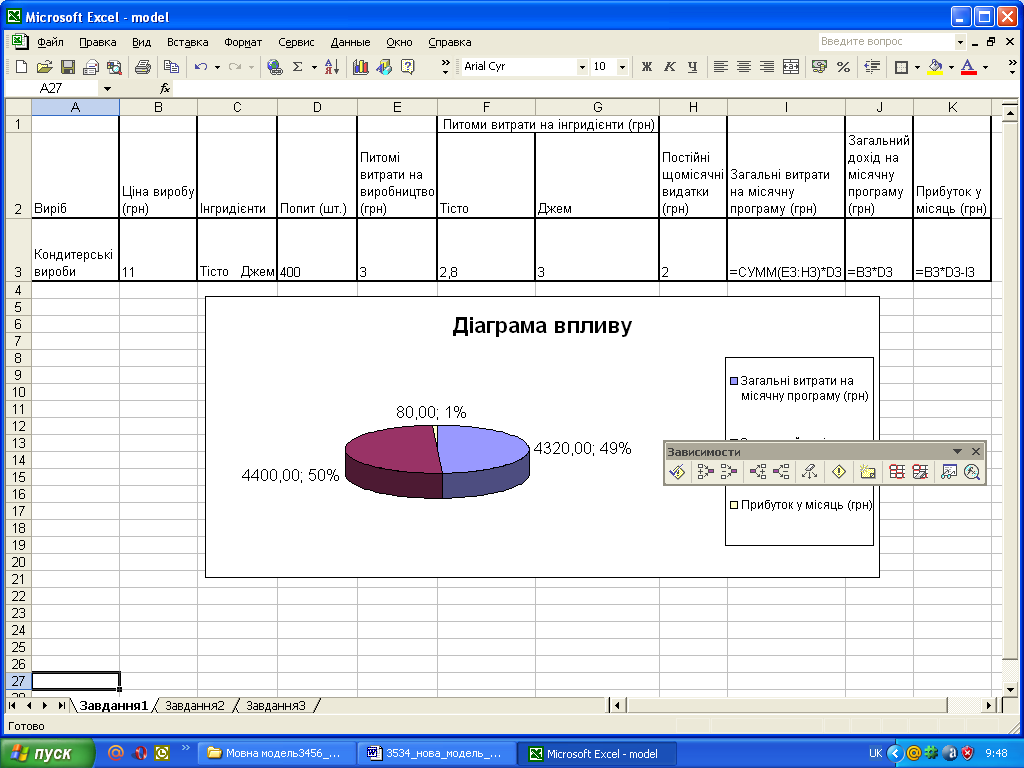Open a file via the folder icon
This screenshot has height=768, width=1024.
(x=44, y=67)
